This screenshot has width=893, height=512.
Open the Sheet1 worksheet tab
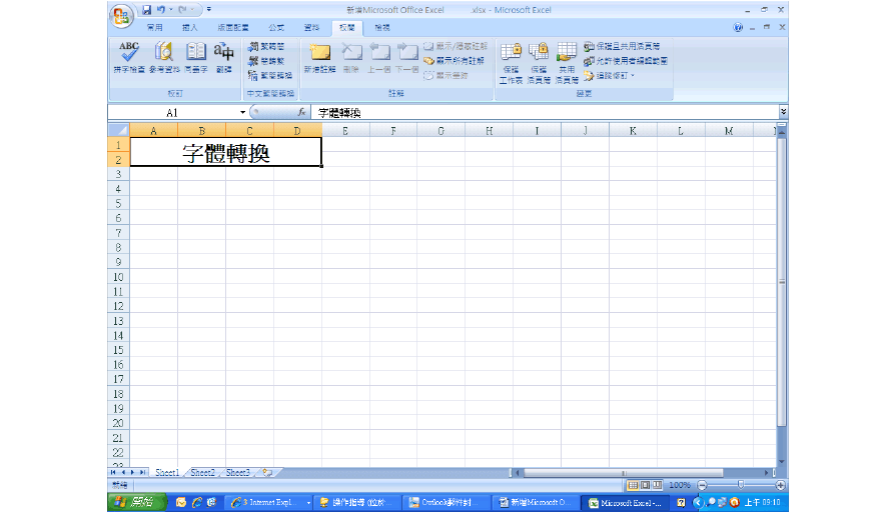[x=167, y=473]
